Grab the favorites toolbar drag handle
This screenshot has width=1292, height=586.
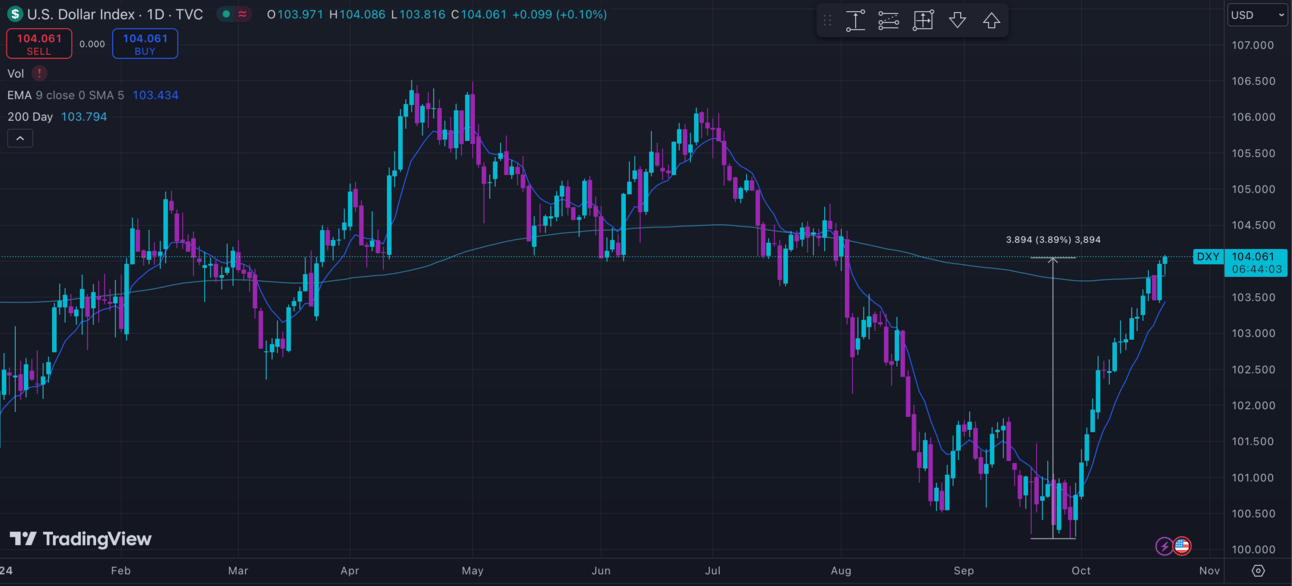[x=827, y=20]
